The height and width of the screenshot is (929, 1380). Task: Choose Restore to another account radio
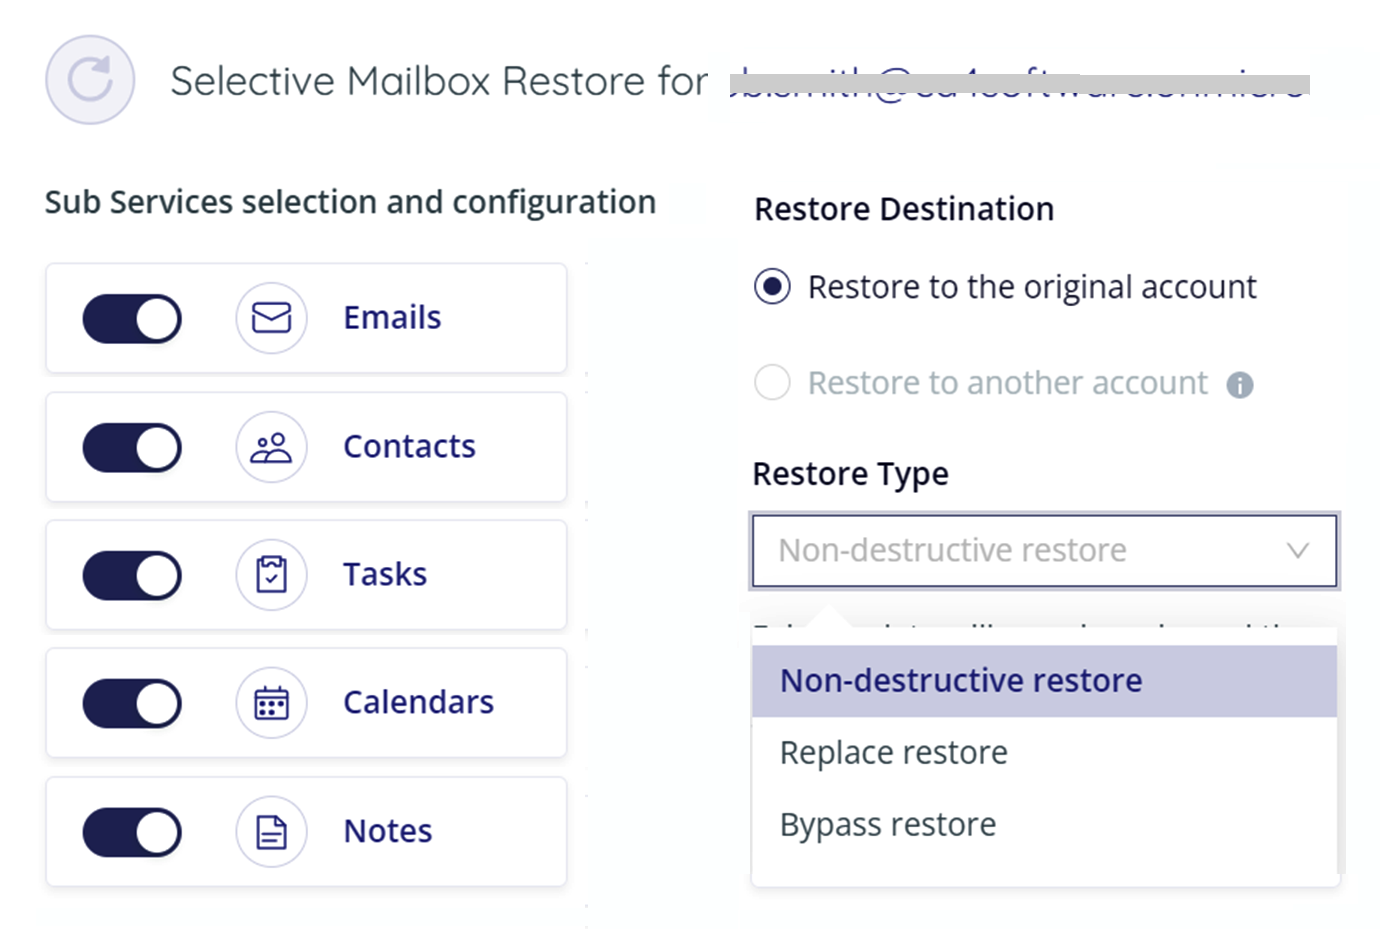(x=772, y=382)
